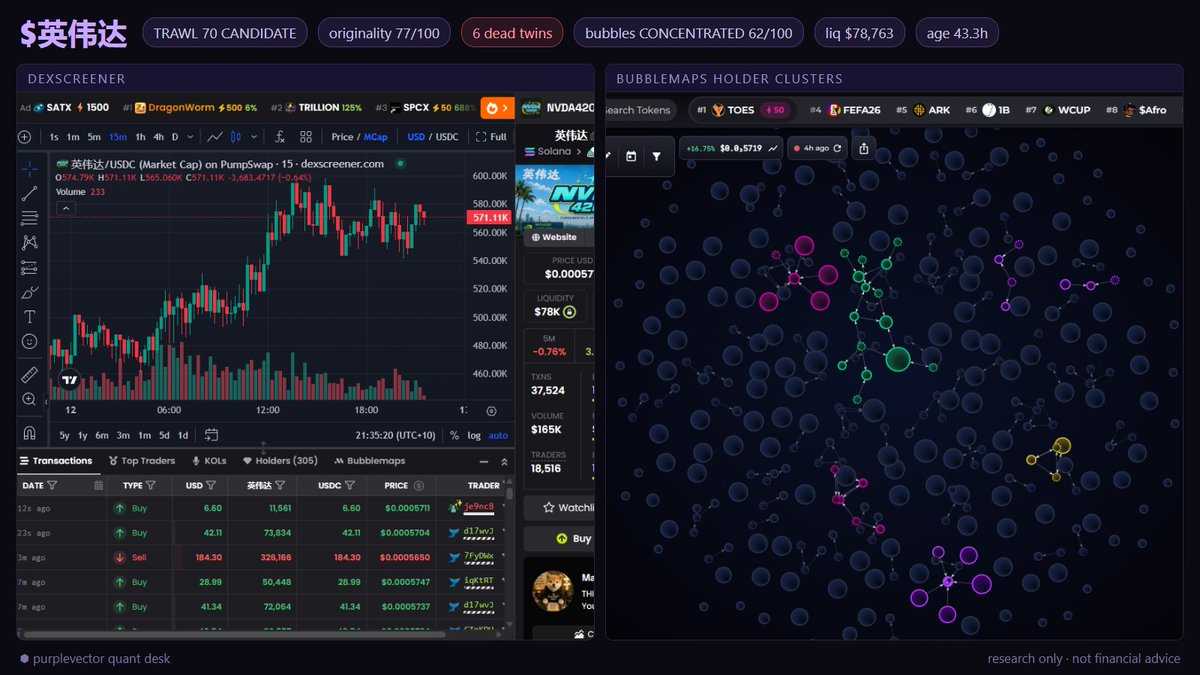Open chart axis settings gear icon
The height and width of the screenshot is (675, 1200).
(x=491, y=410)
